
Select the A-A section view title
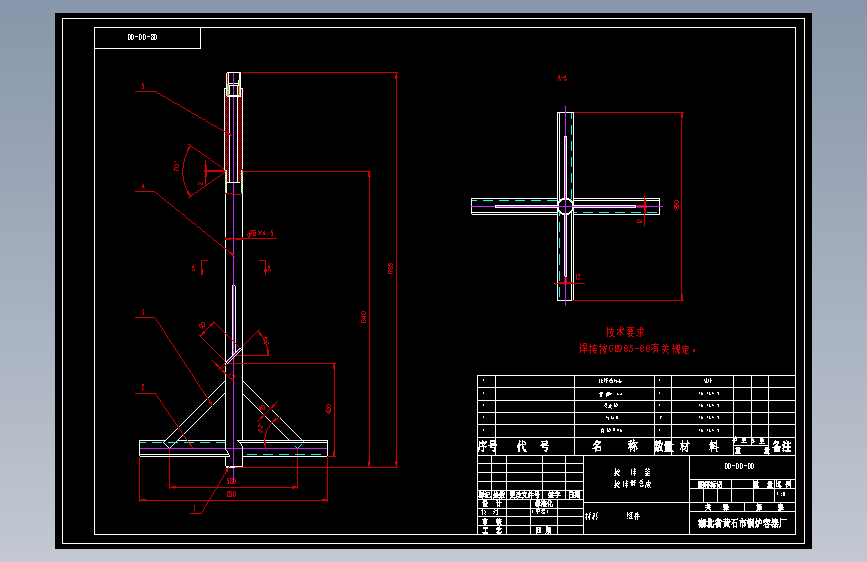[562, 79]
